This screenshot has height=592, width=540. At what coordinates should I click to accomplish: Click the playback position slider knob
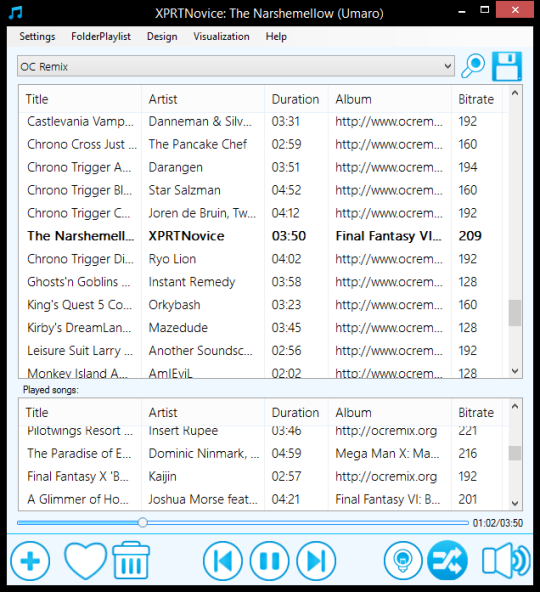pyautogui.click(x=142, y=523)
